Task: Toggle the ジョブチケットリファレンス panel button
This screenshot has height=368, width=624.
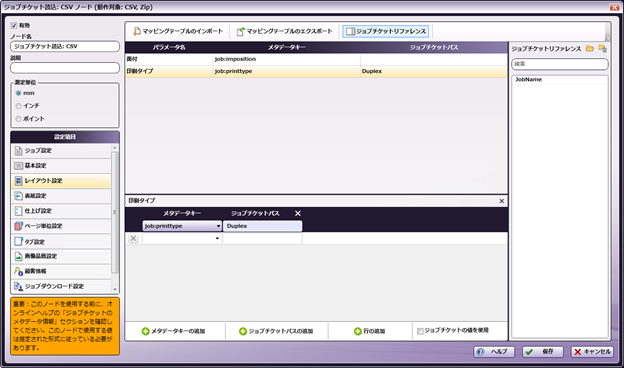Action: [x=386, y=31]
